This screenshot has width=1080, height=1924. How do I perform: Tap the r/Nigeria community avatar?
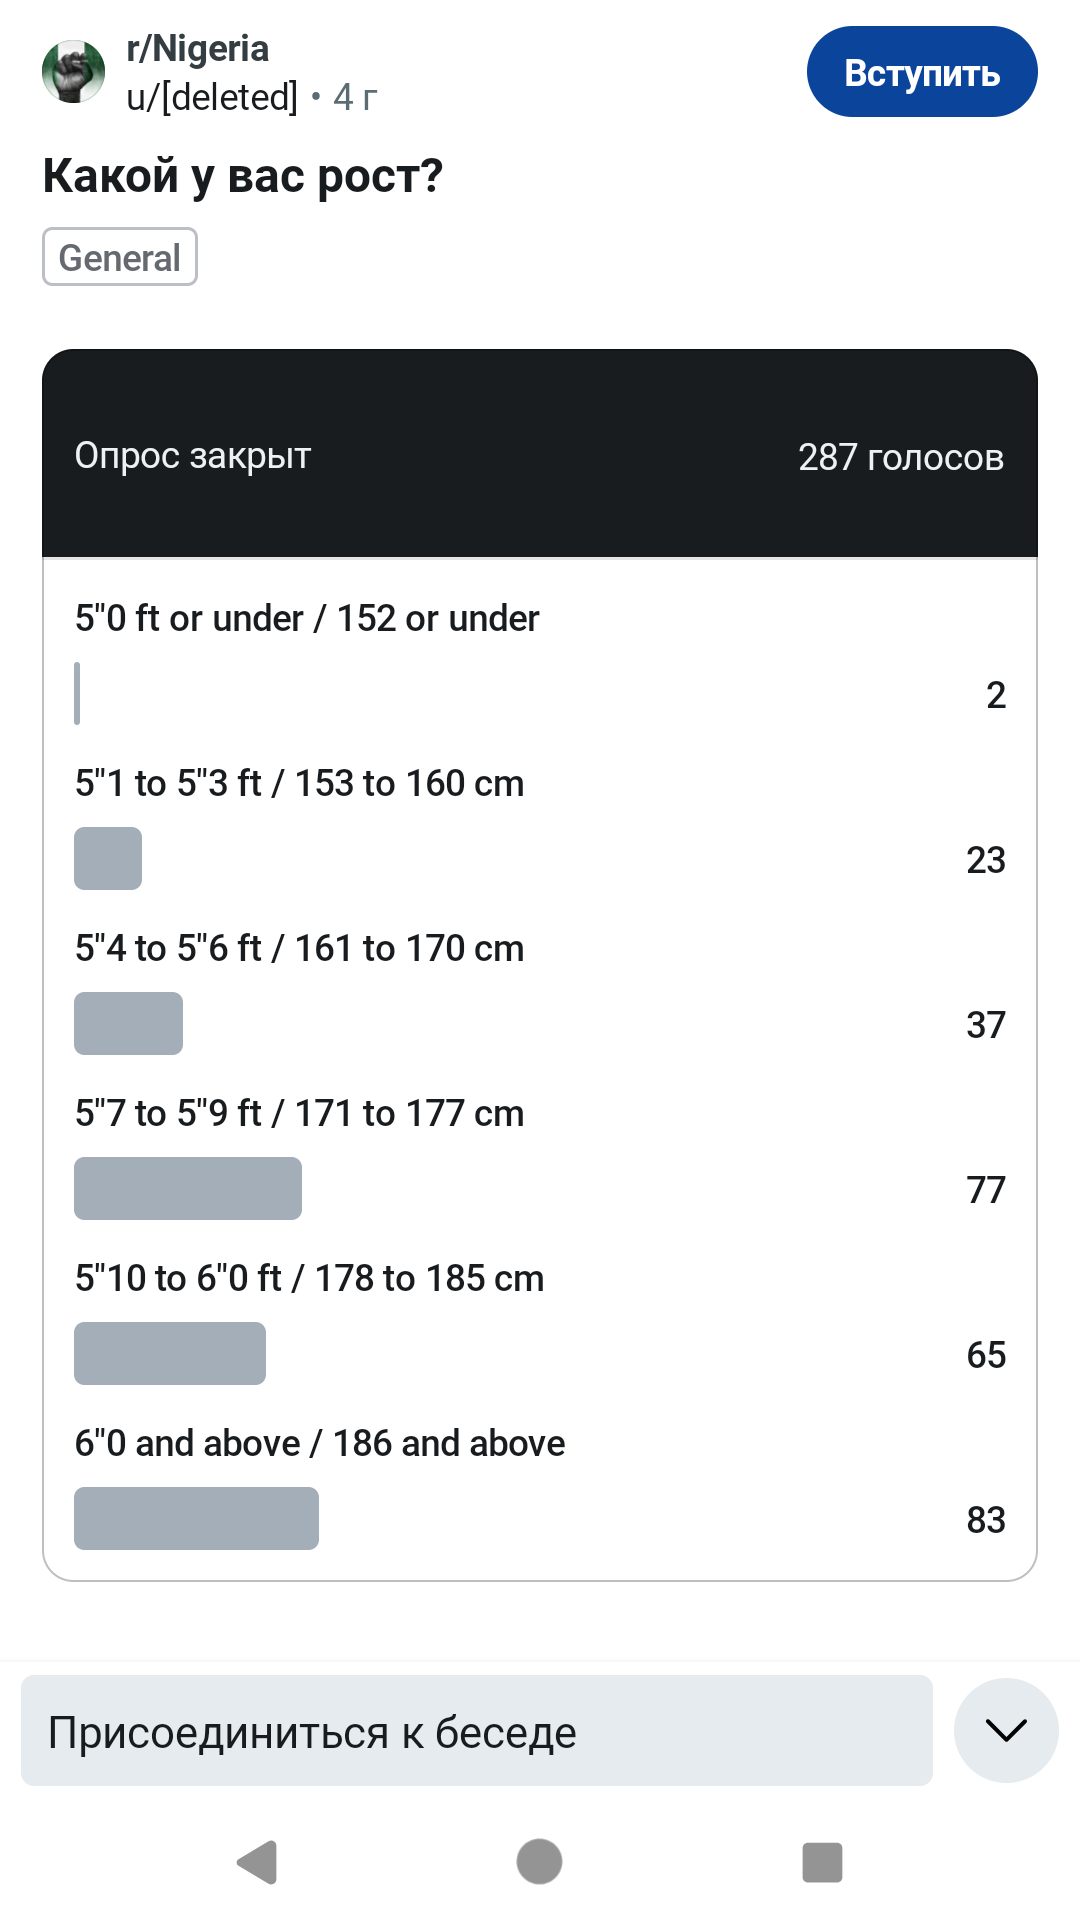coord(73,72)
